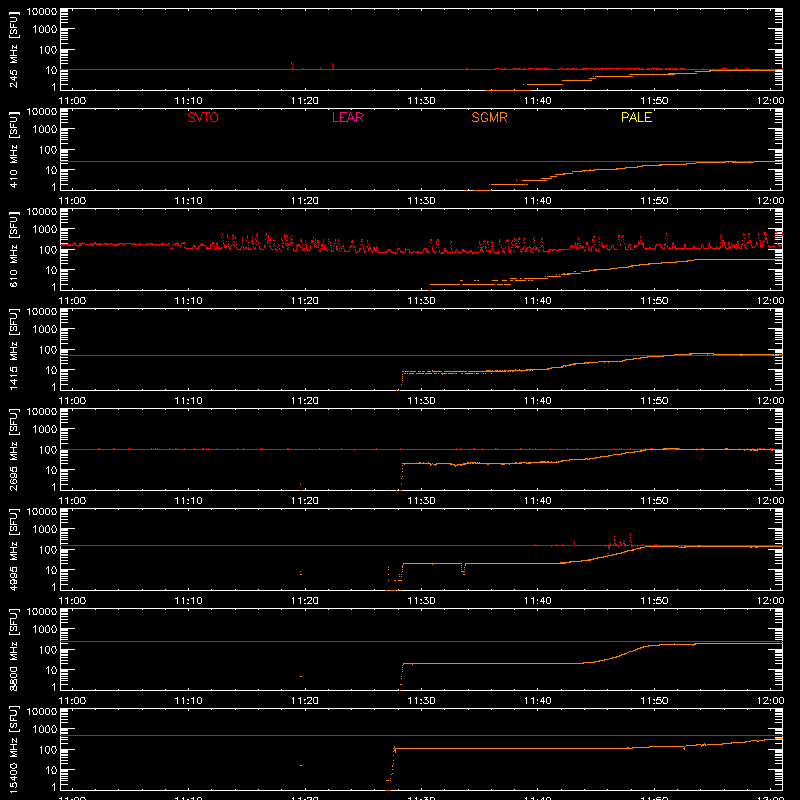
Task: Select the 2695 MHz [SFU] axis title
Action: click(x=14, y=449)
